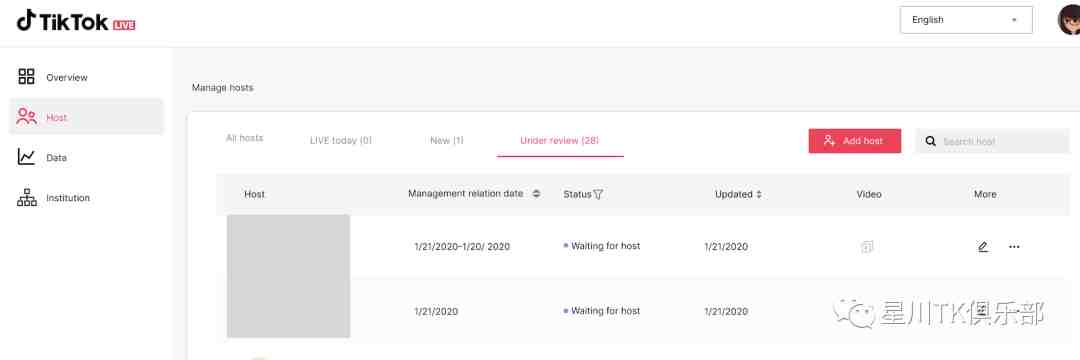Click the Add host button

[855, 140]
